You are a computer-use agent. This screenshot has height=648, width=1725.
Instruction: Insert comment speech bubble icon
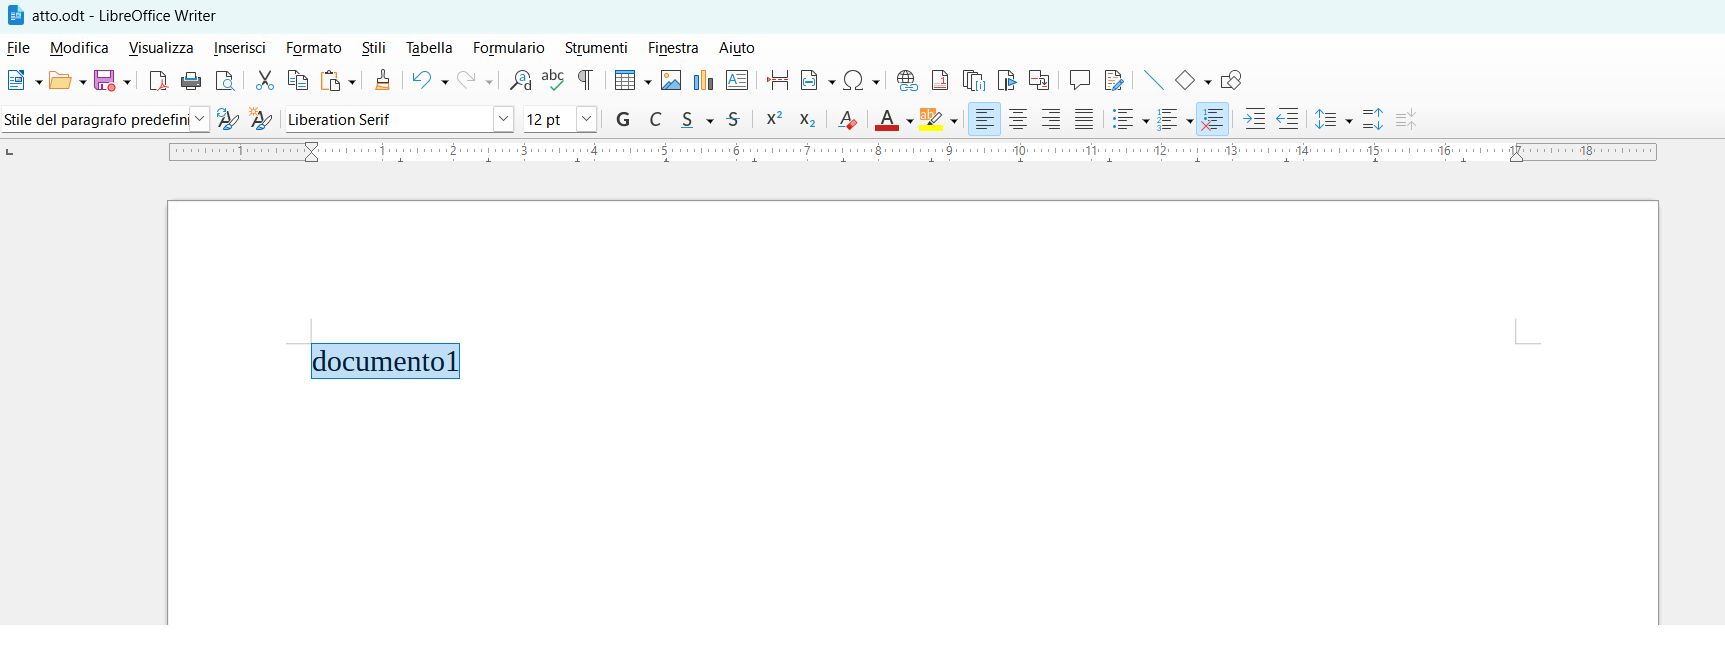pos(1080,80)
